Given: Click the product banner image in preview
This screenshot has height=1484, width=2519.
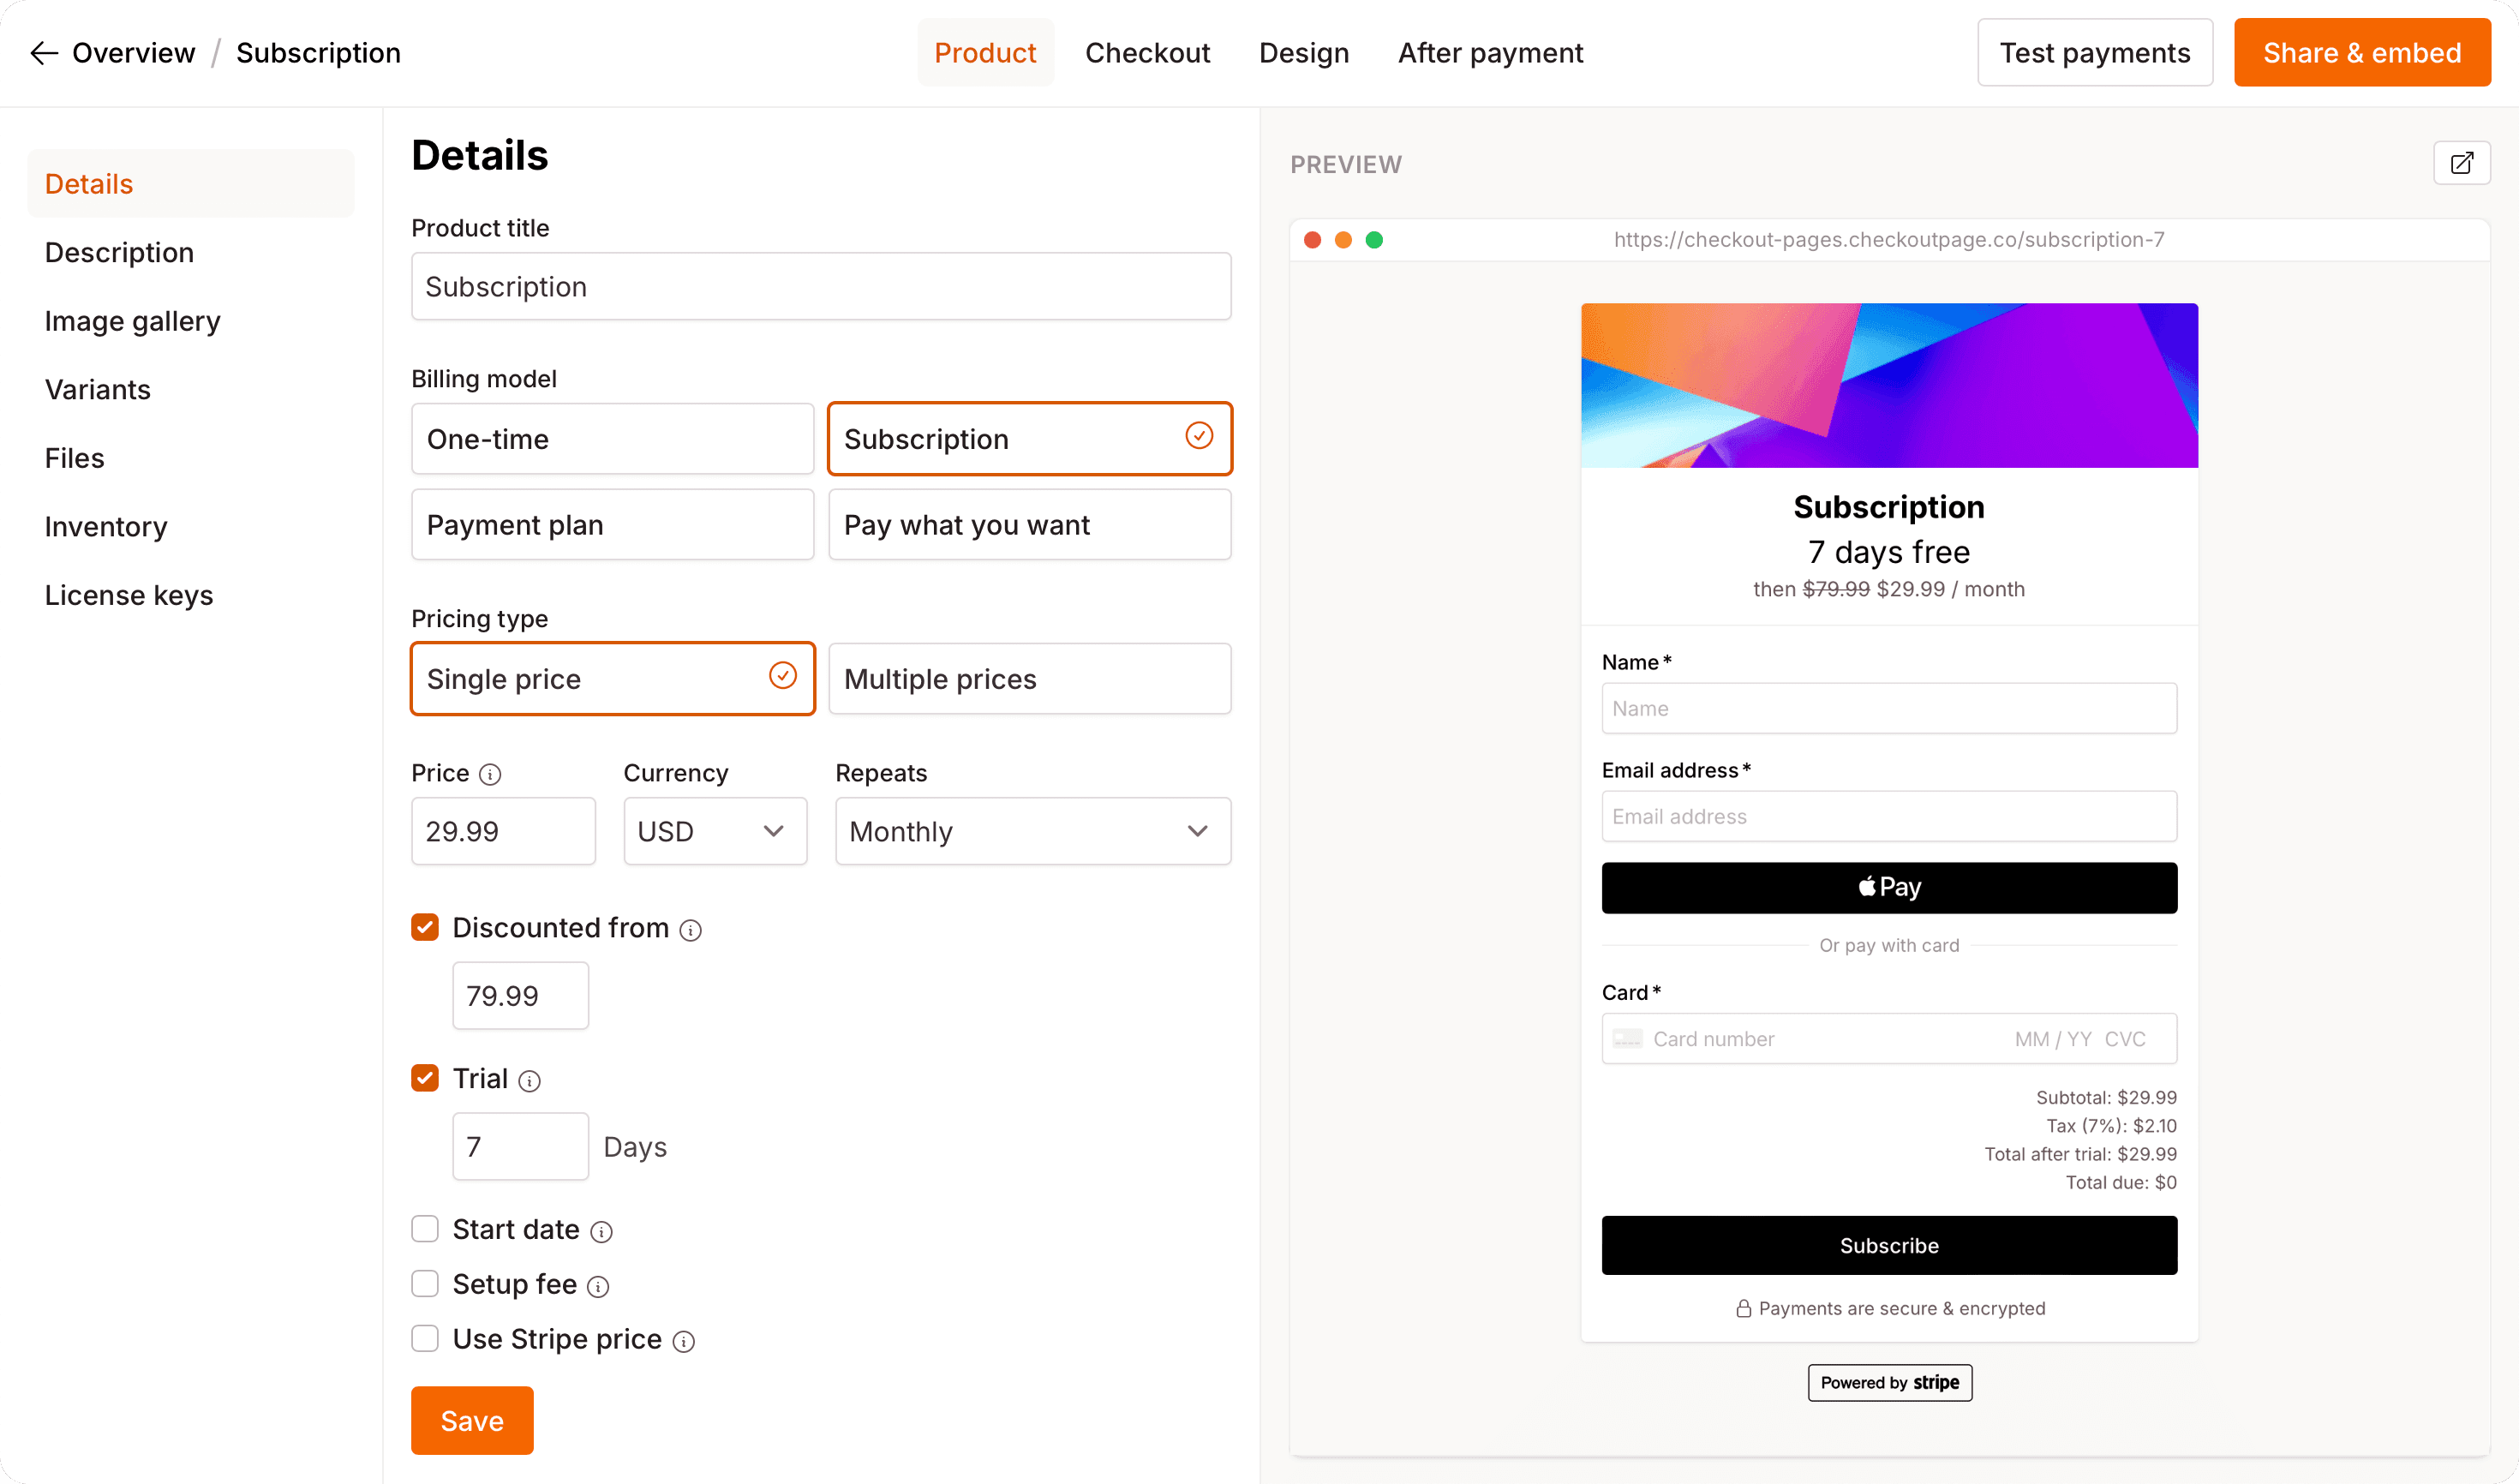Looking at the screenshot, I should coord(1888,385).
